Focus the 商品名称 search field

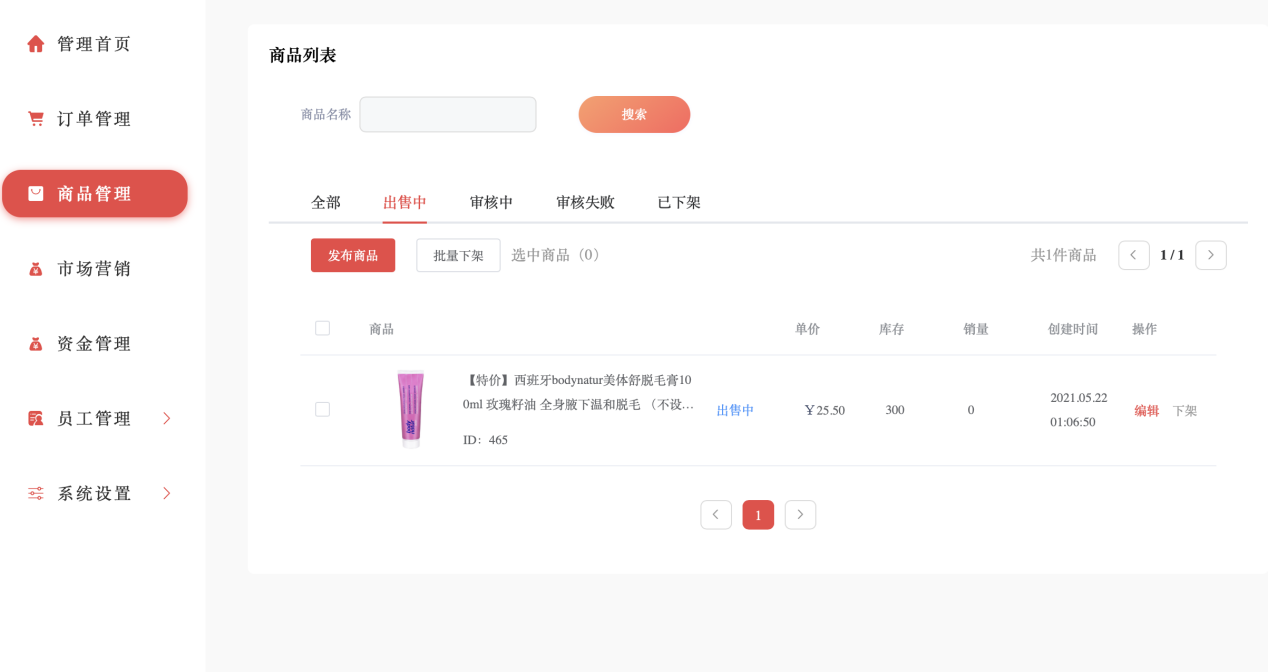coord(448,114)
